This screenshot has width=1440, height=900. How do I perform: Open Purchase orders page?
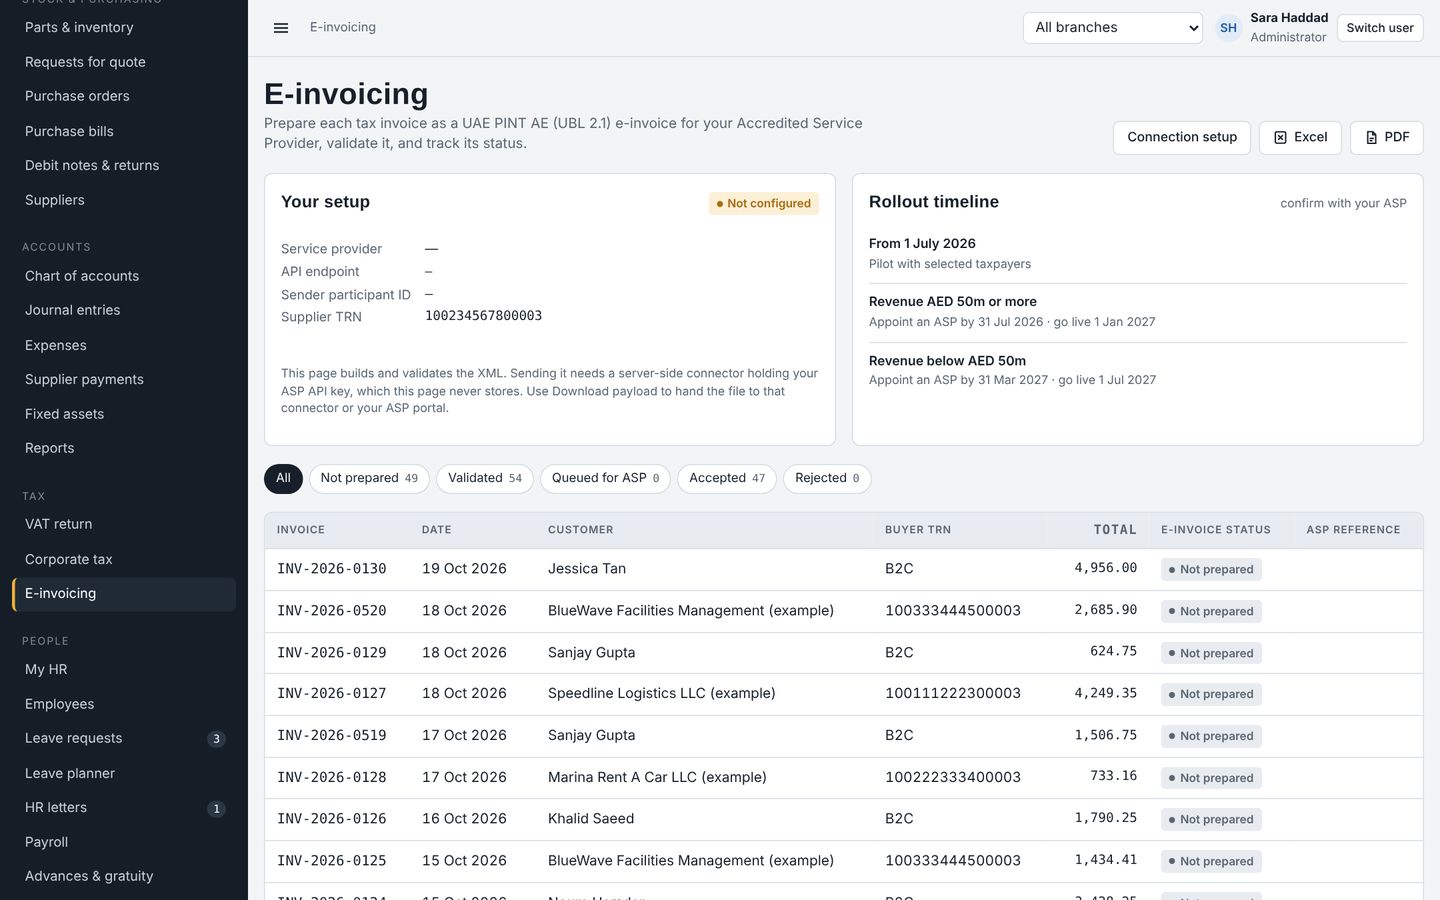[x=124, y=96]
